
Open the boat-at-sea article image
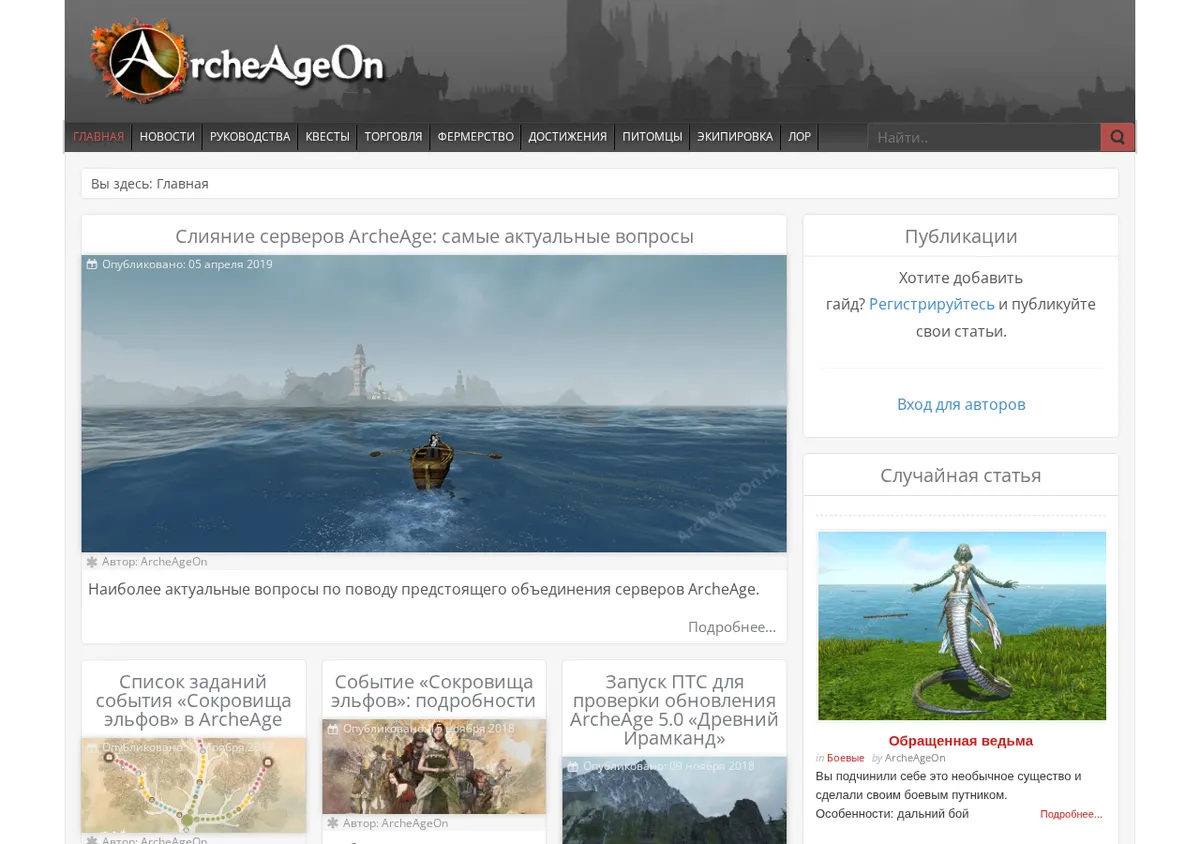[434, 403]
